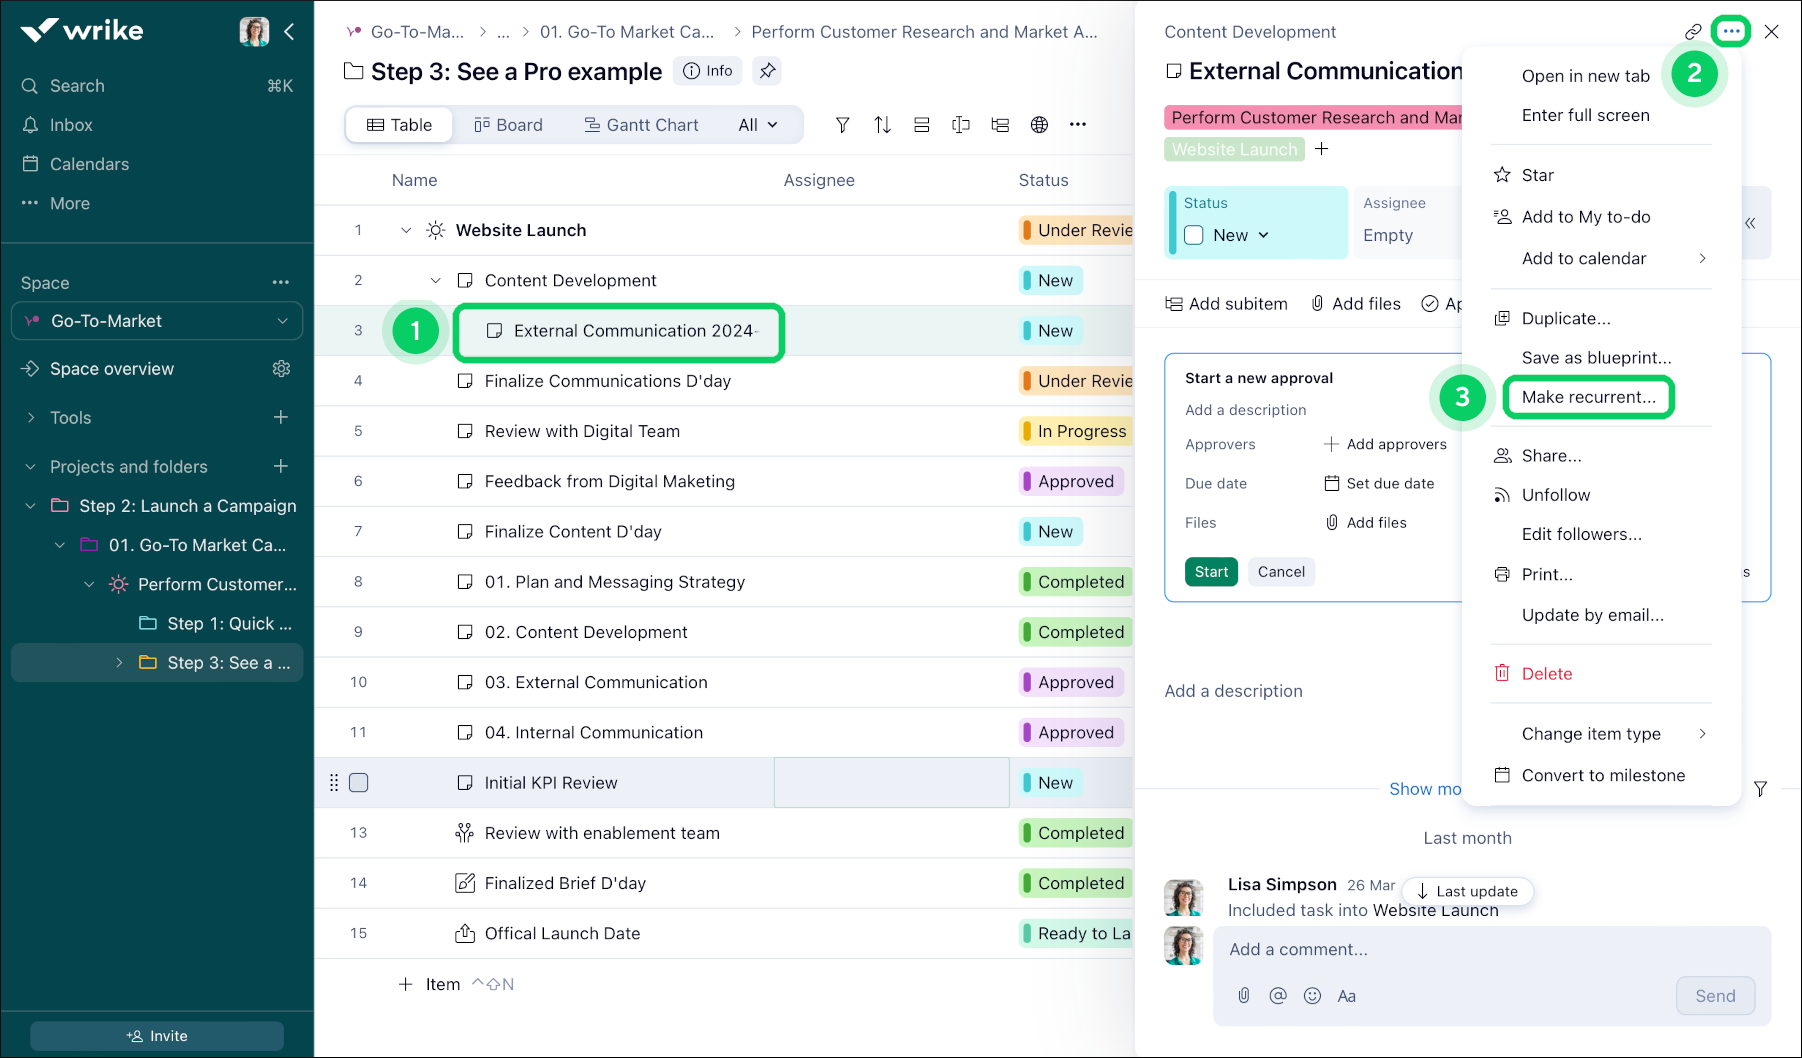The height and width of the screenshot is (1058, 1802).
Task: Collapse the wrike sidebar with arrow
Action: tap(289, 32)
